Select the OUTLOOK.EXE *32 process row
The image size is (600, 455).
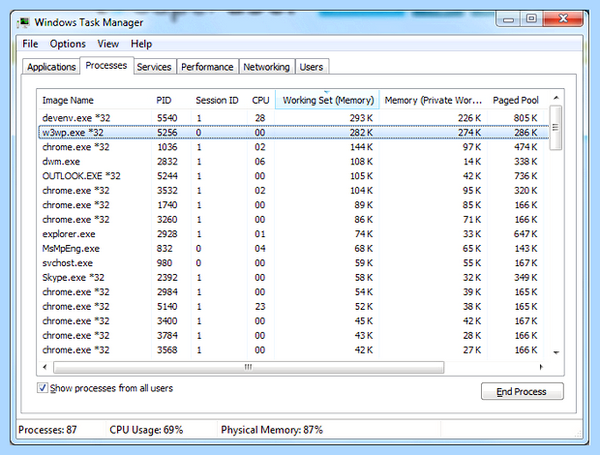tap(293, 176)
